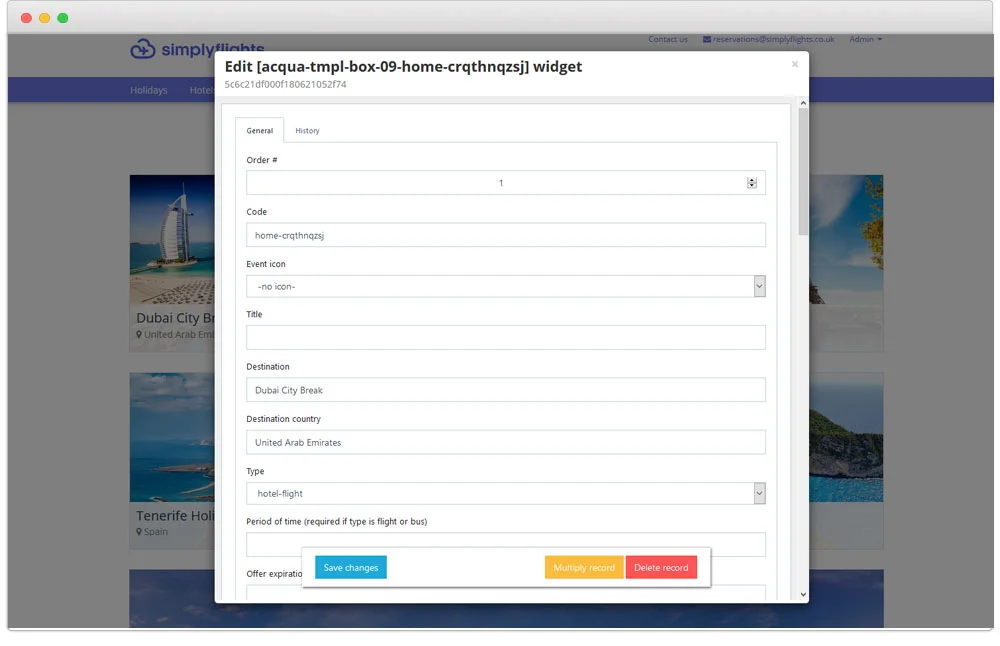Close the Edit widget dialog
1000x646 pixels.
tap(795, 65)
